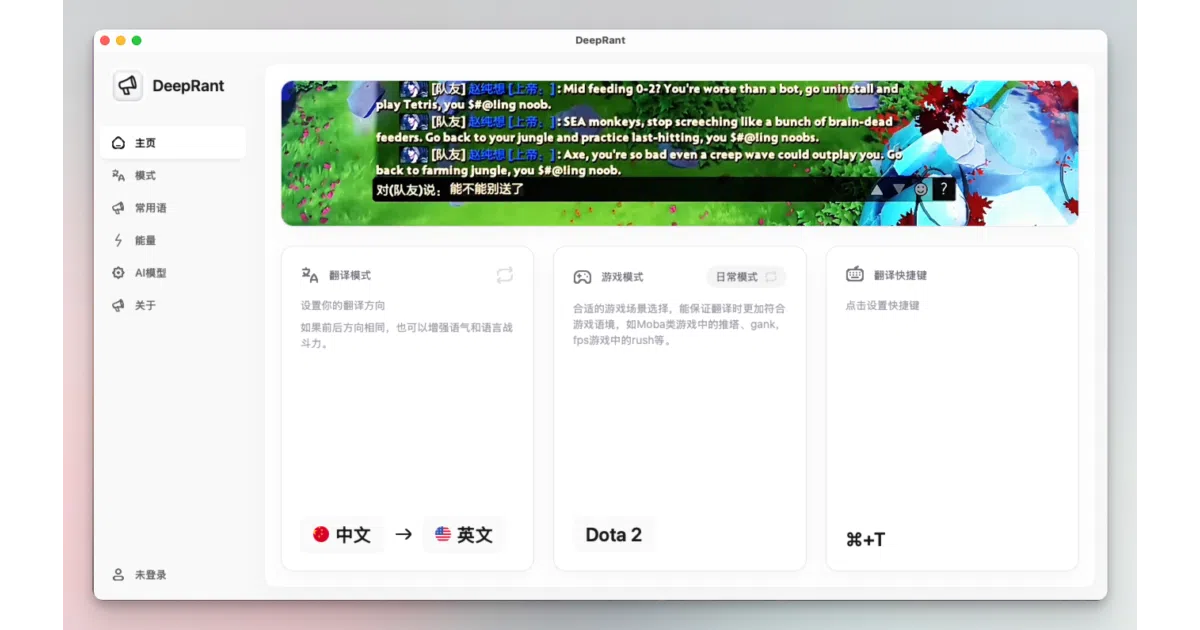Go to the 模式 mode section
This screenshot has height=630, width=1200.
pos(173,175)
